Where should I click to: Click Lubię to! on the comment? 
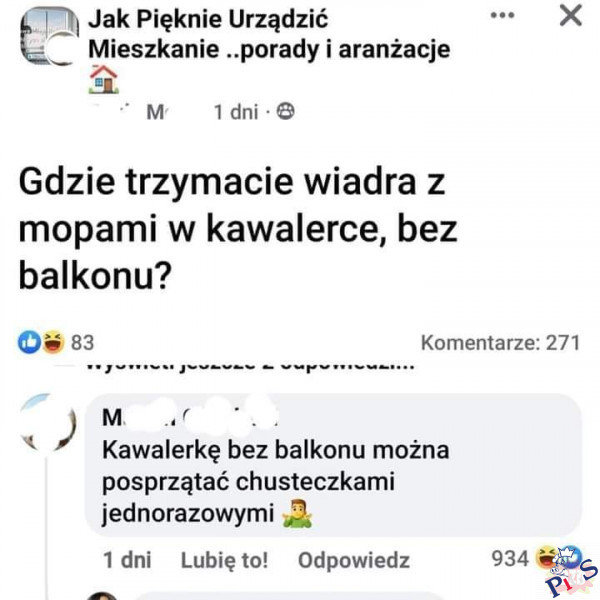pos(224,560)
